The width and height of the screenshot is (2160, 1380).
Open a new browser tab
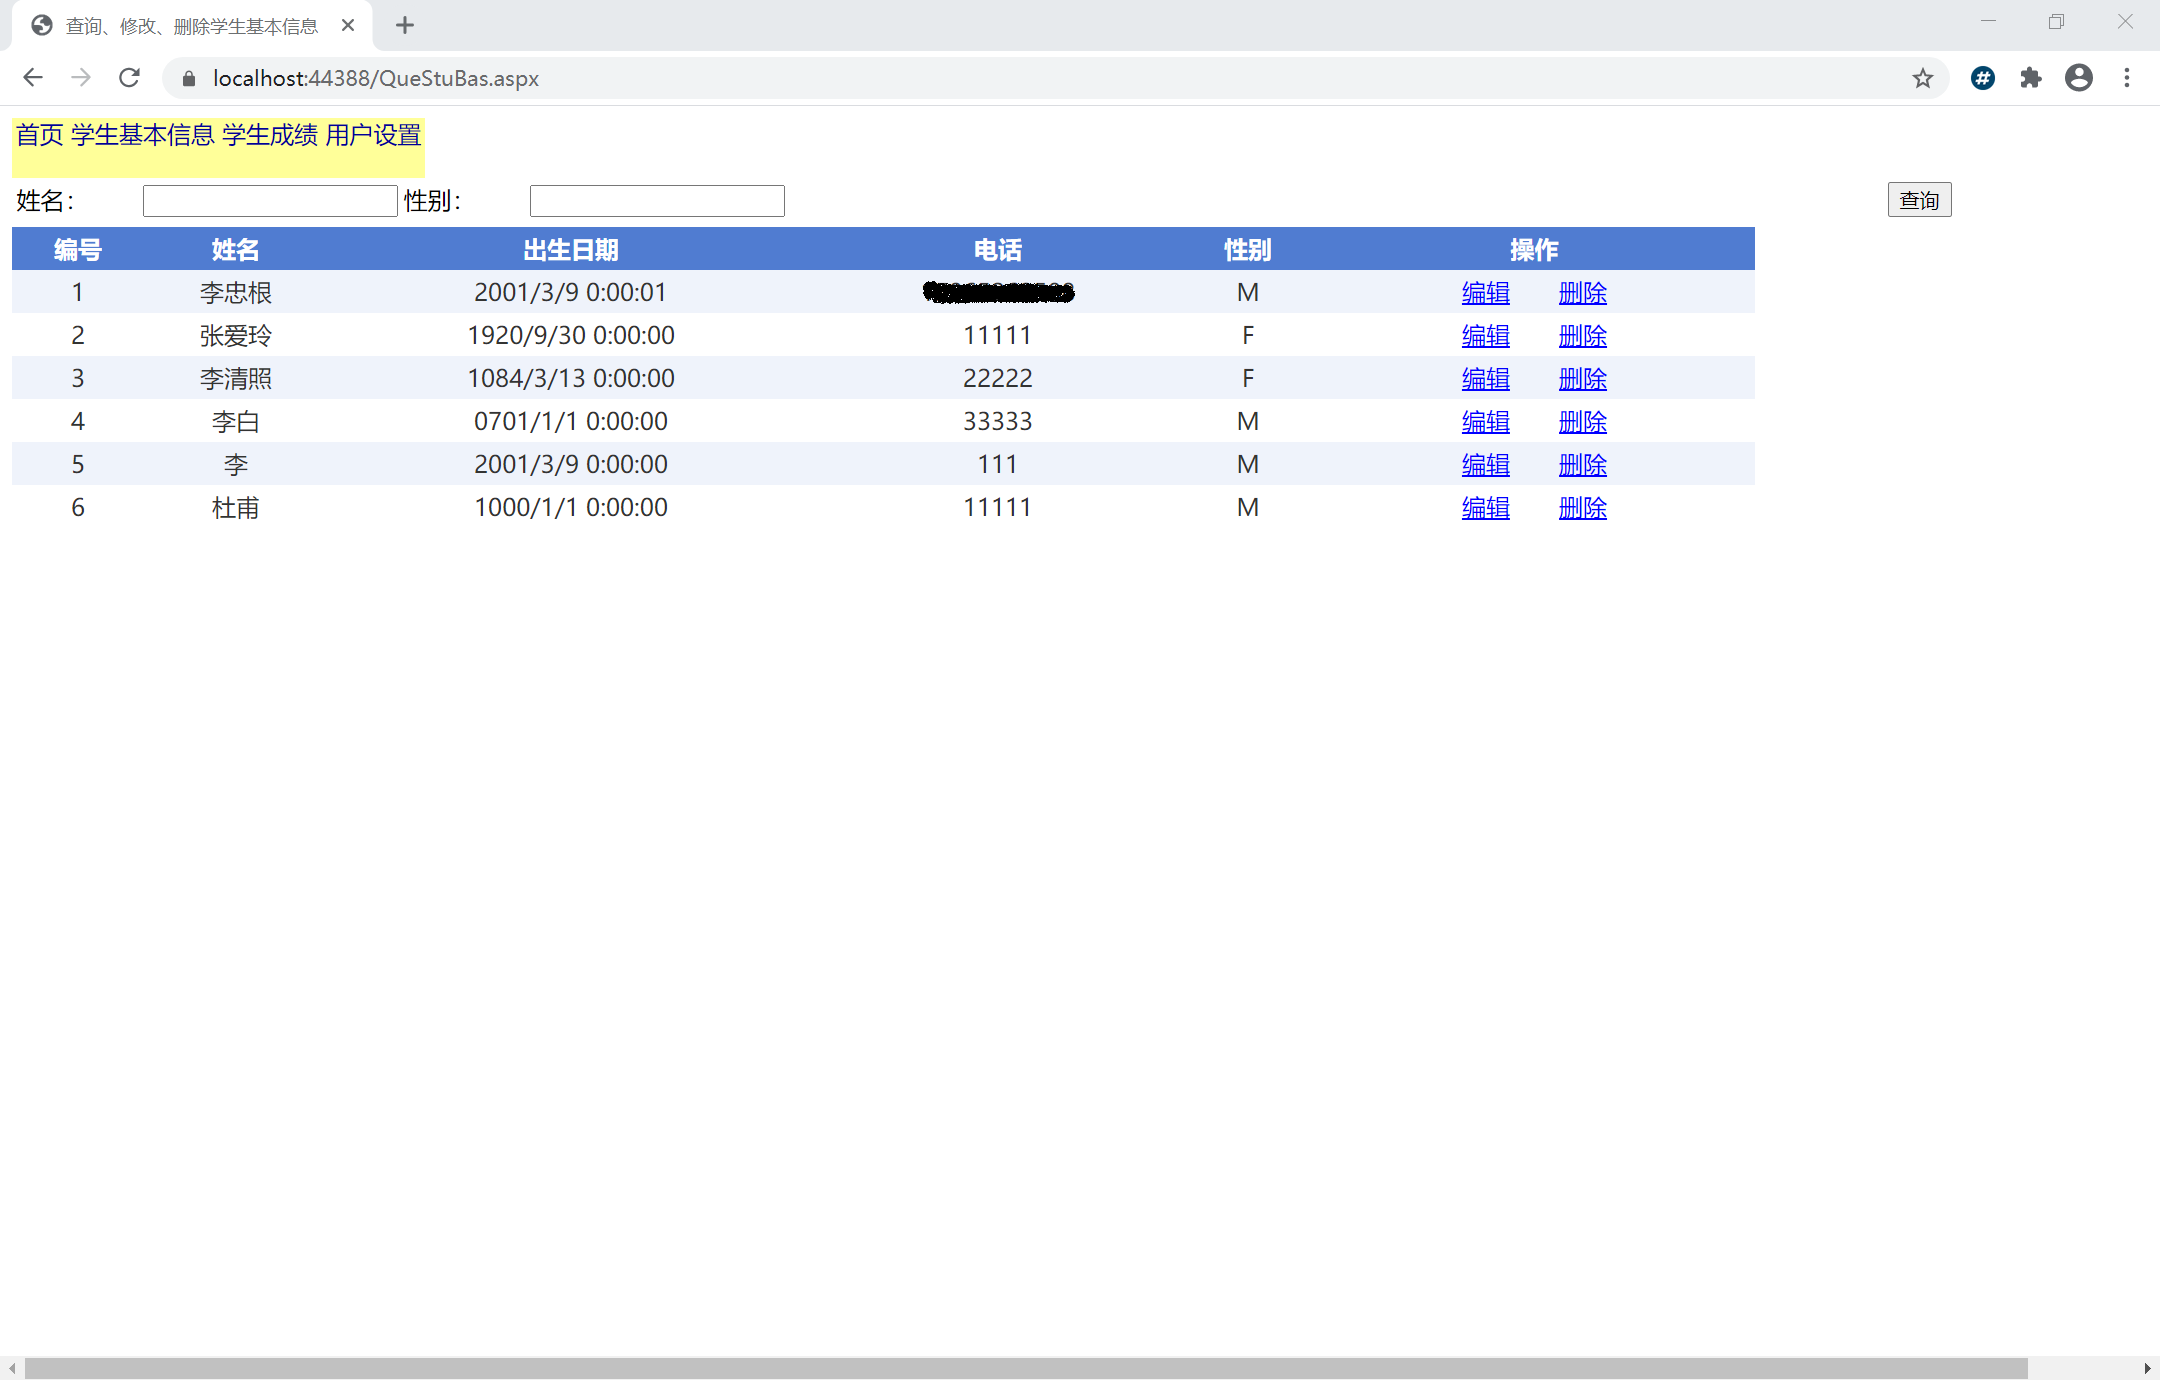pos(404,26)
